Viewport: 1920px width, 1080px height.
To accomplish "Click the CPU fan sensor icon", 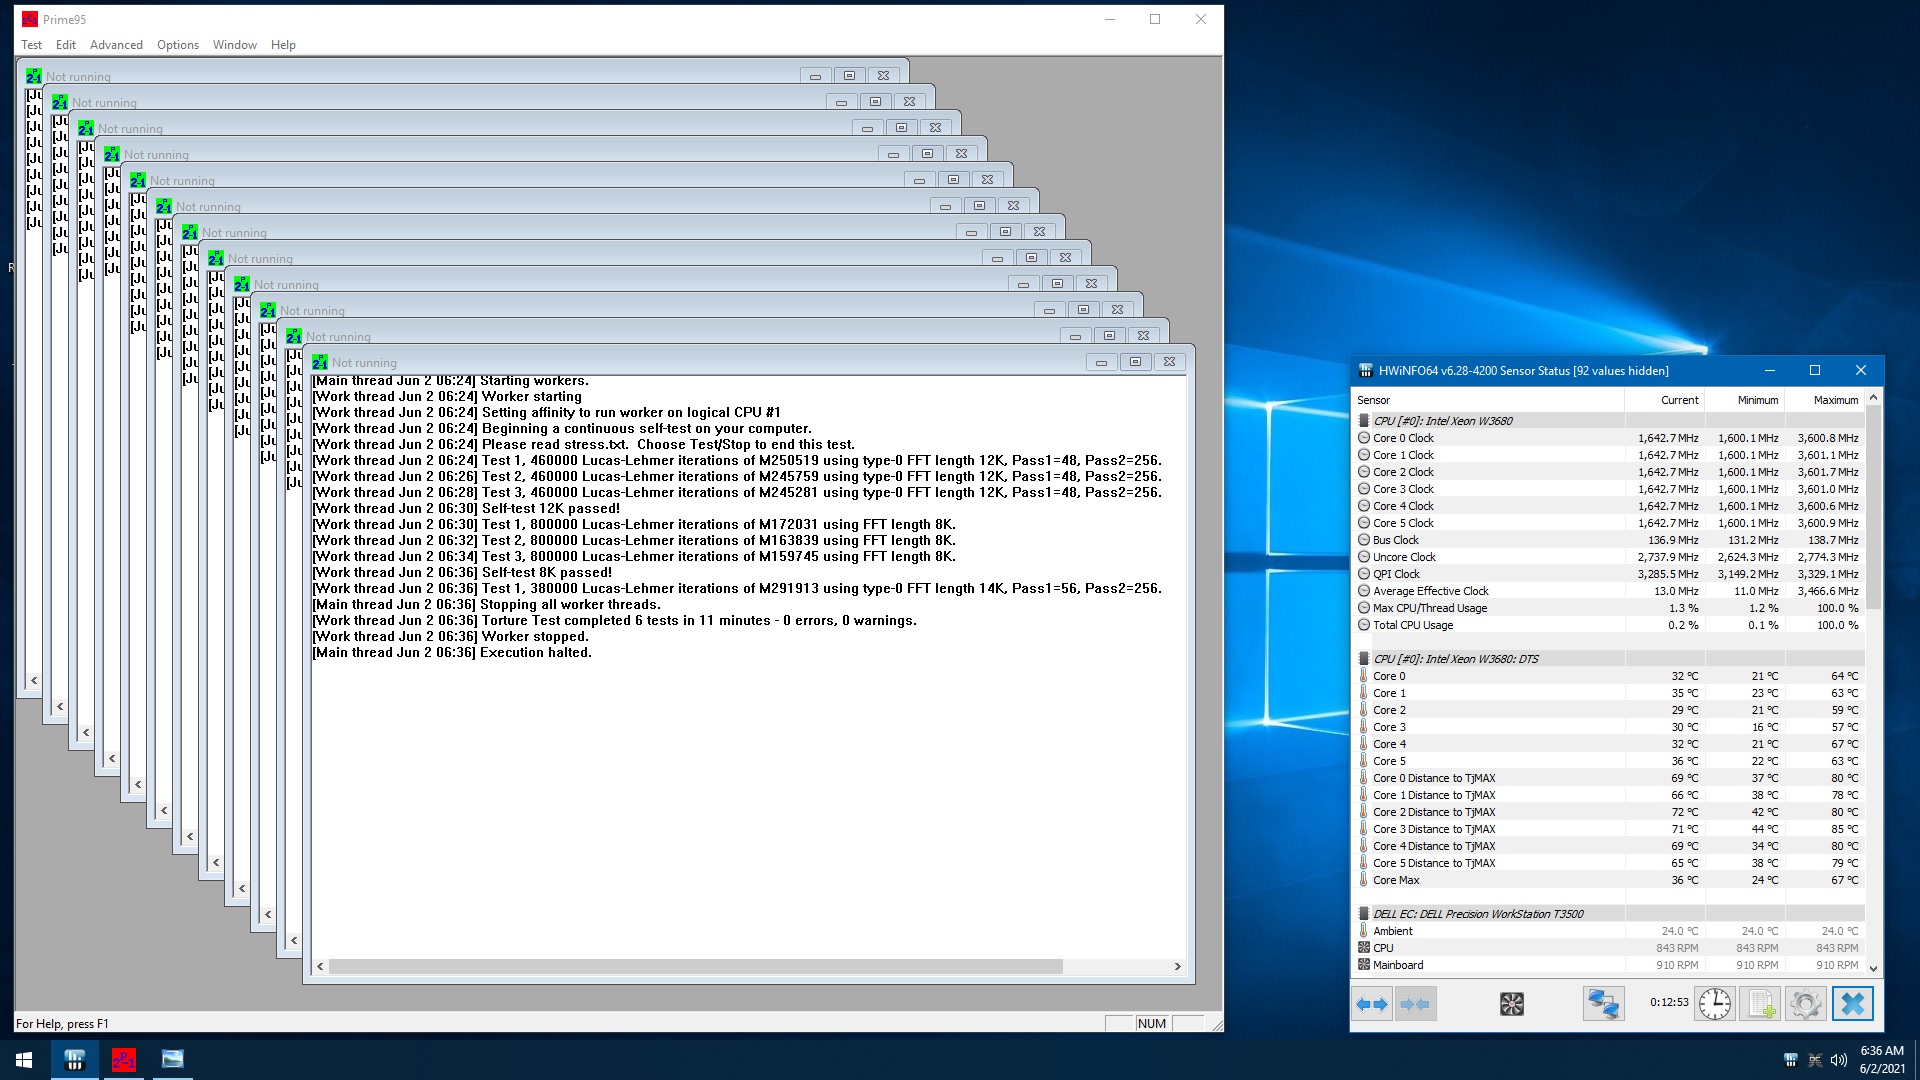I will pos(1364,948).
